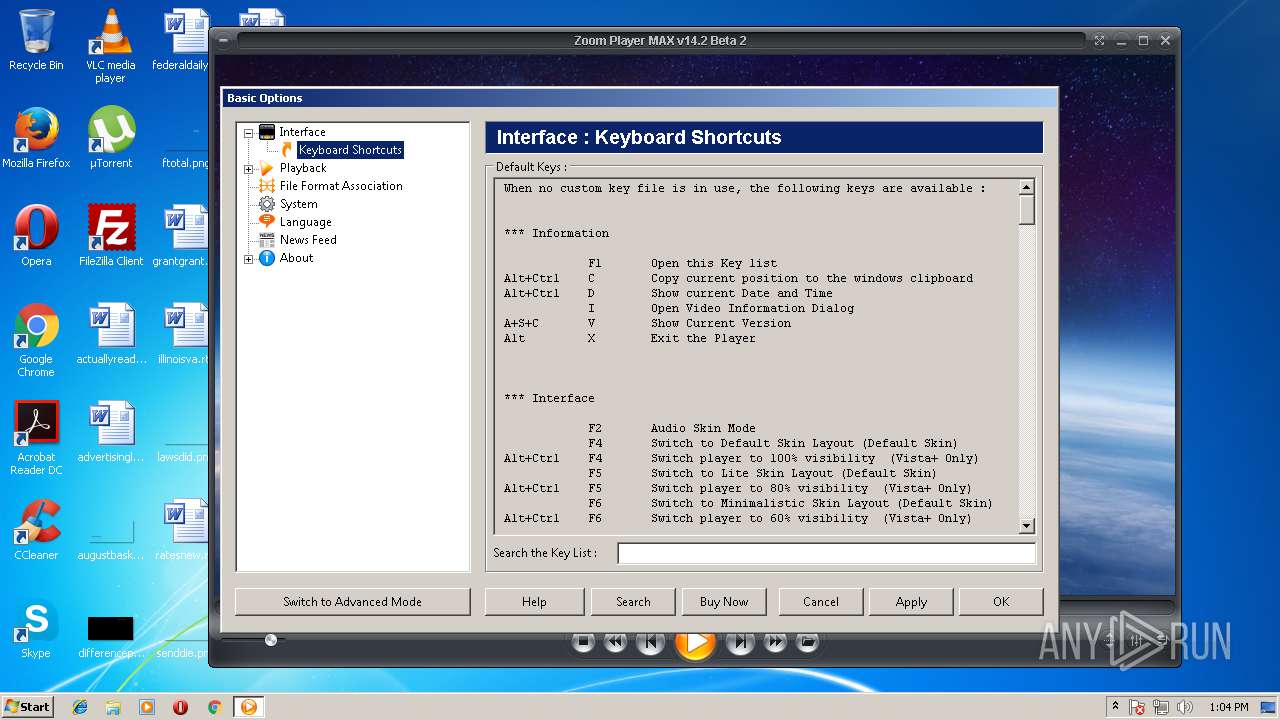The width and height of the screenshot is (1280, 720).
Task: Click the Interface monitor icon
Action: (266, 132)
